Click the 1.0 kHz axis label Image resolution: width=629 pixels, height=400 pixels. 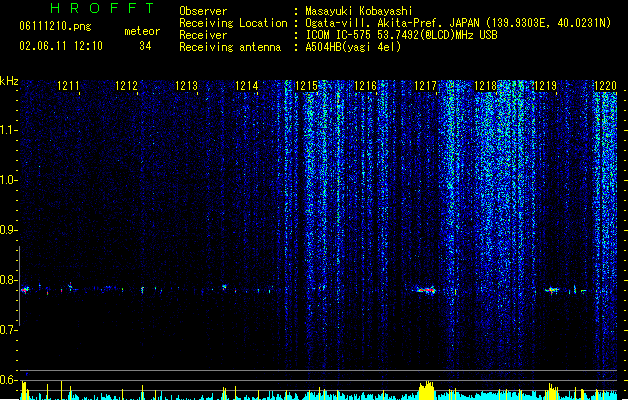(9, 180)
